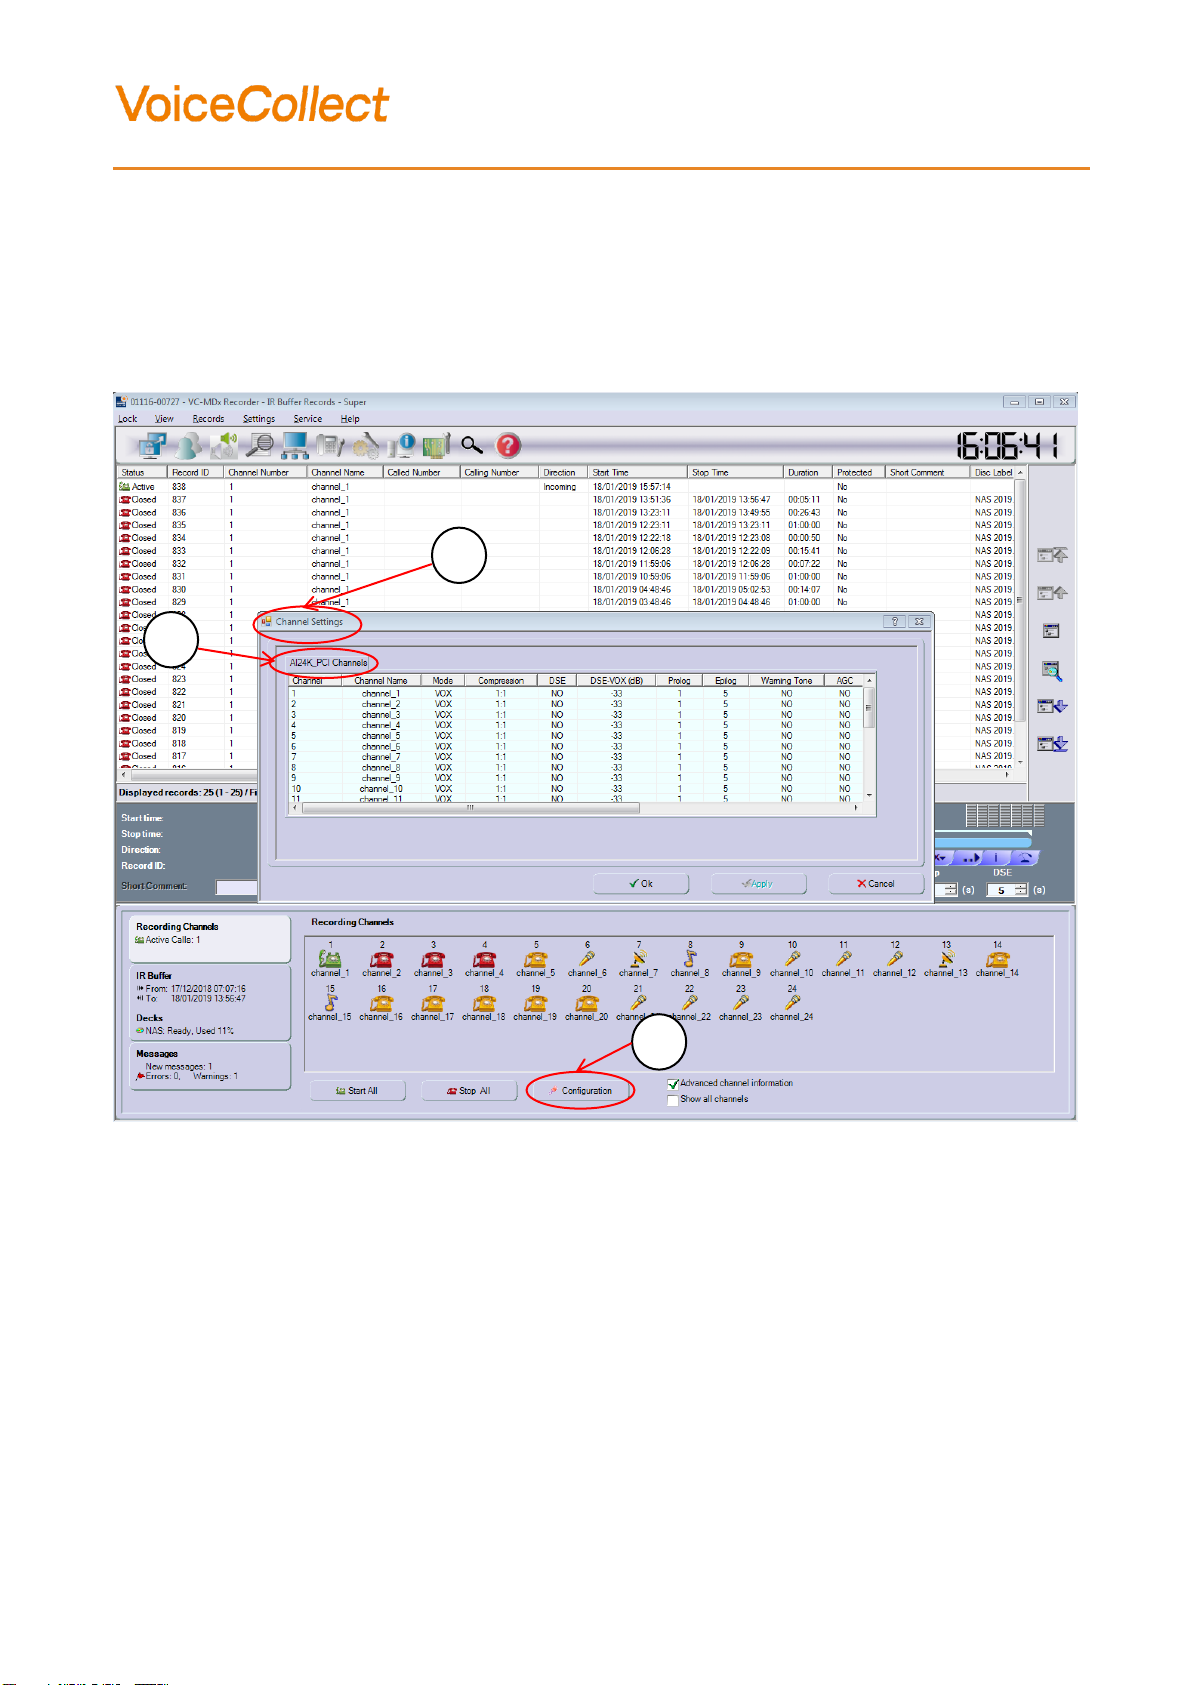Sort records by Duration column

coord(808,472)
